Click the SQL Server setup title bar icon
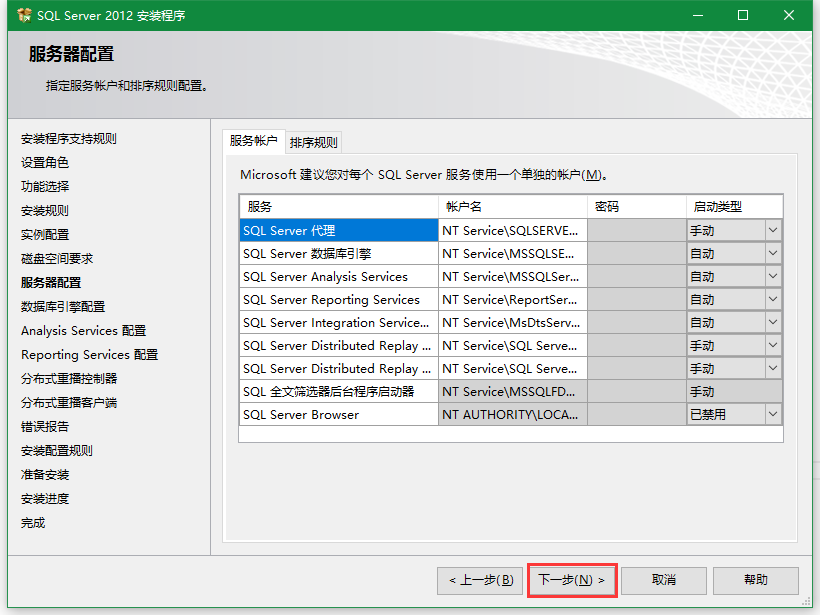Image resolution: width=820 pixels, height=615 pixels. pyautogui.click(x=24, y=15)
